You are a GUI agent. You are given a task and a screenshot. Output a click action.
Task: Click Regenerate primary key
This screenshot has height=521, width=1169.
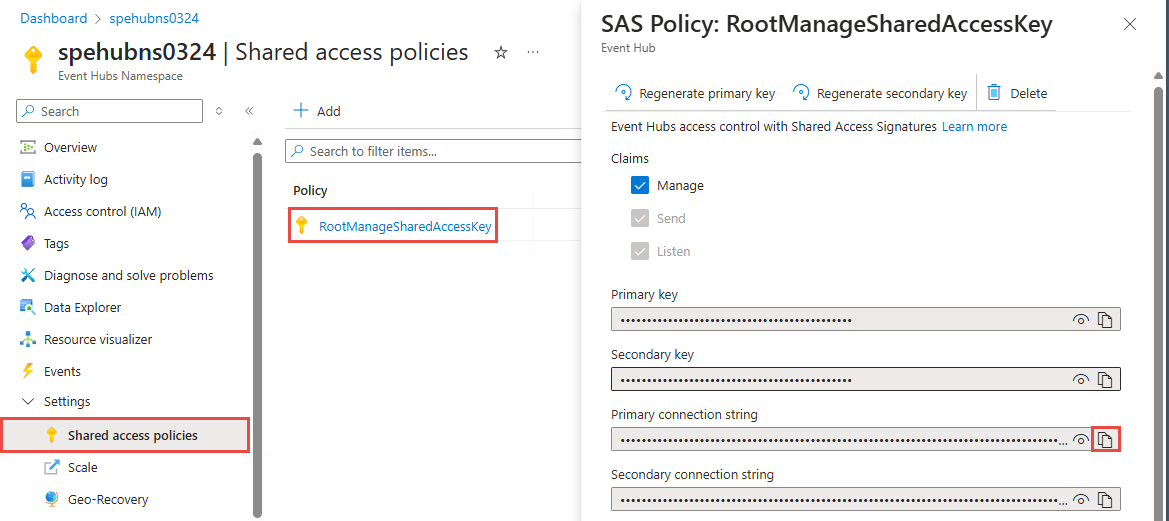(x=695, y=93)
